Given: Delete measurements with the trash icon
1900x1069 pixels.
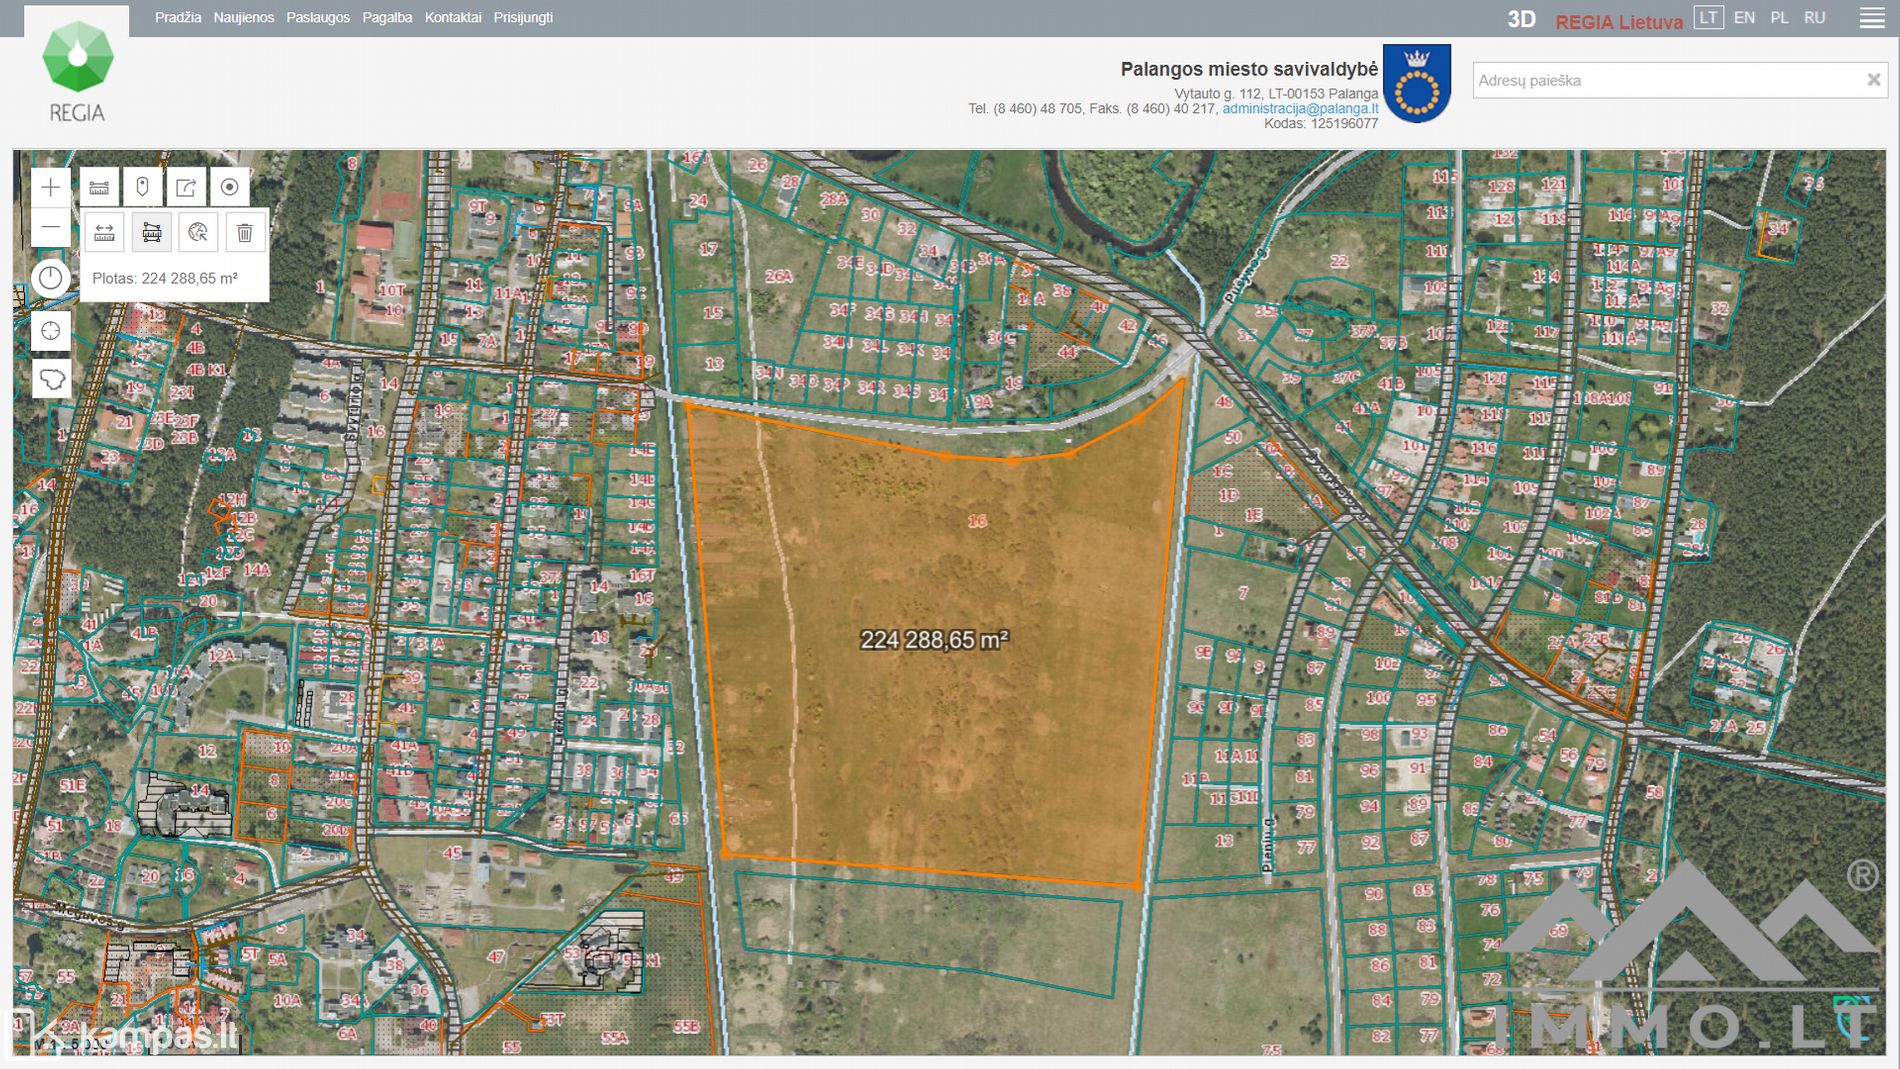Looking at the screenshot, I should (245, 233).
